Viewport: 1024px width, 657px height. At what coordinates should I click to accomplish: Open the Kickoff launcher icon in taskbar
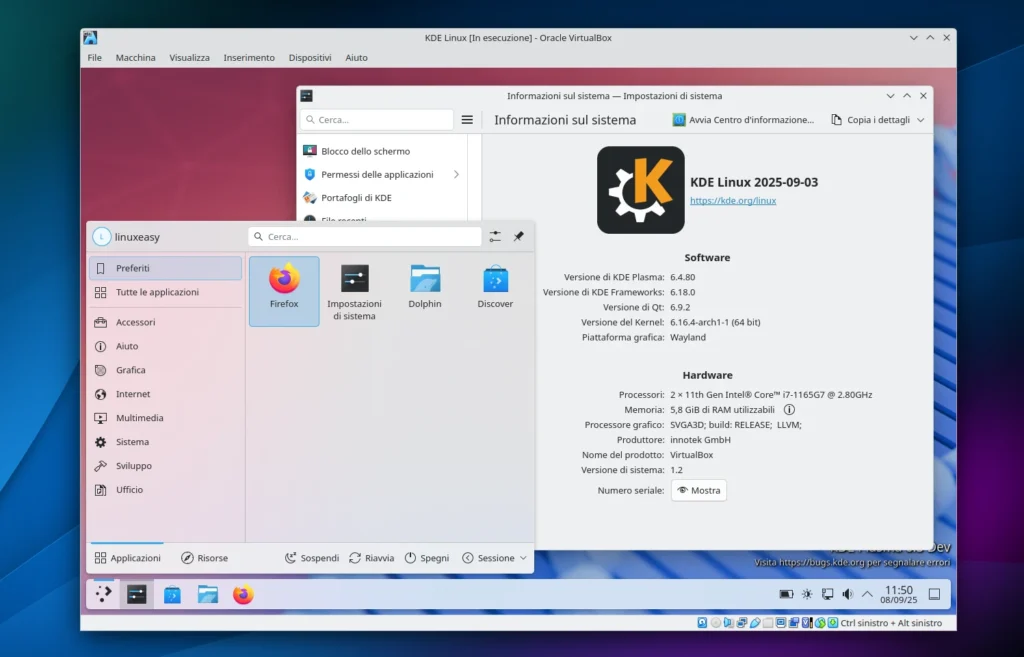click(103, 593)
